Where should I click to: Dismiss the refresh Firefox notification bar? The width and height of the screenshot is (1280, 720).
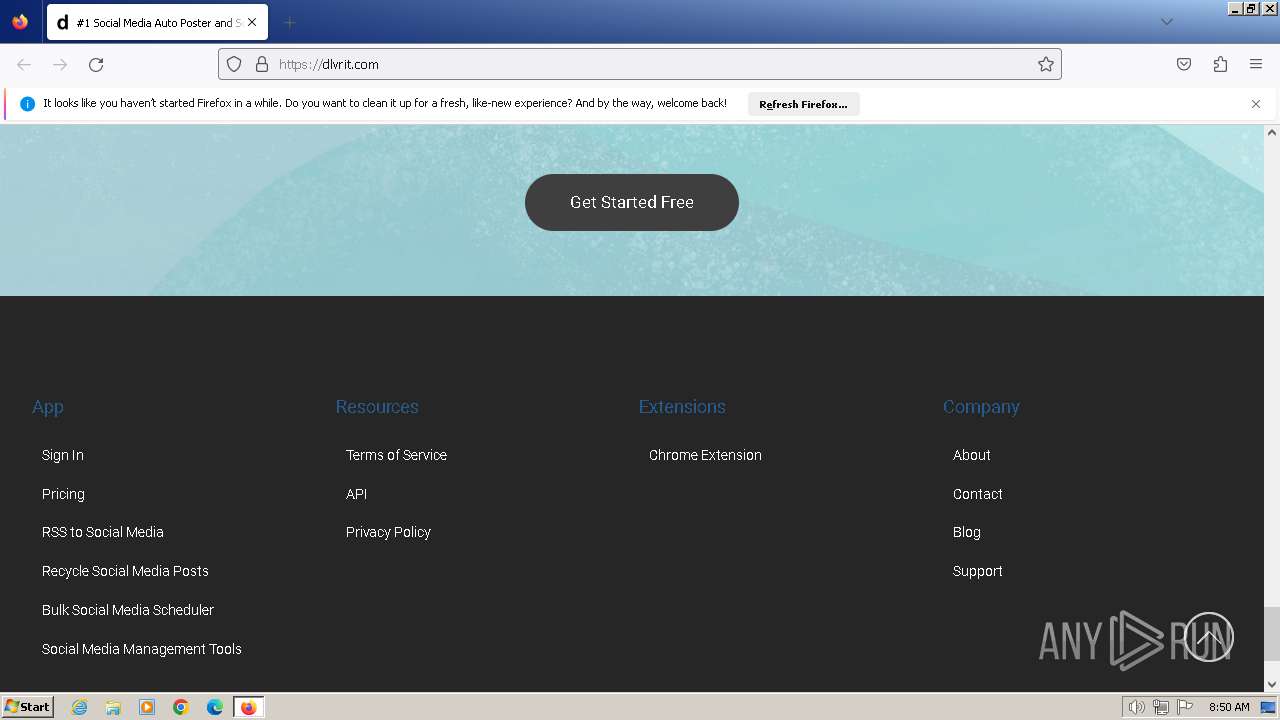(1256, 104)
